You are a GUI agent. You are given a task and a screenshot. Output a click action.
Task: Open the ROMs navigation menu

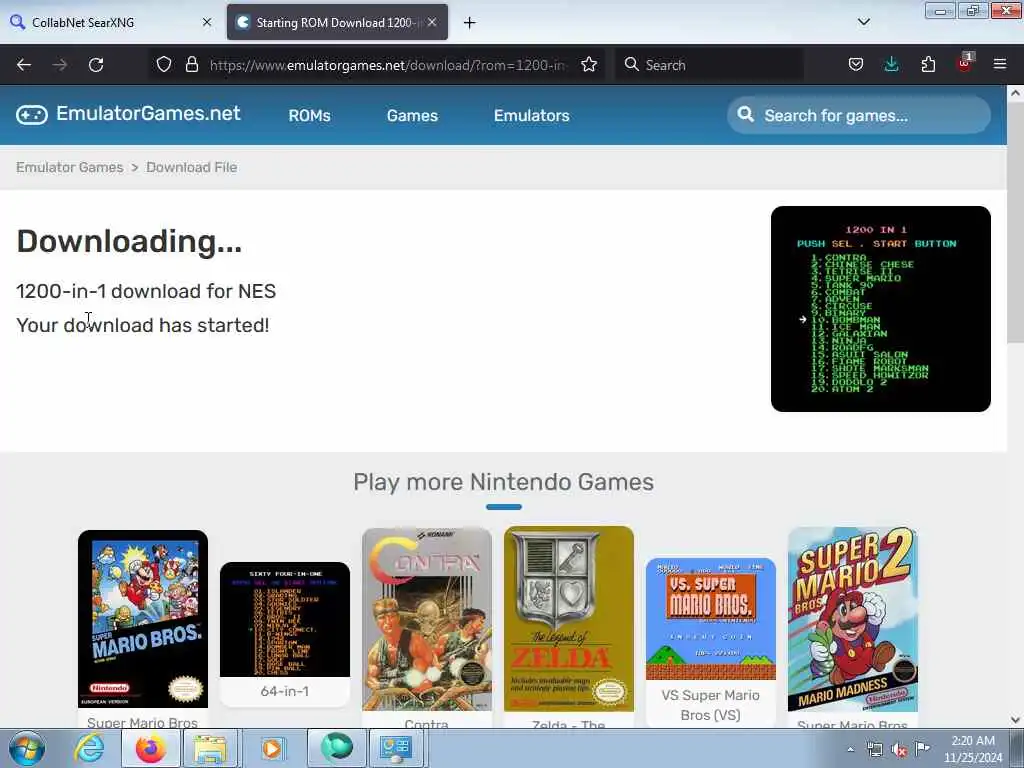310,116
